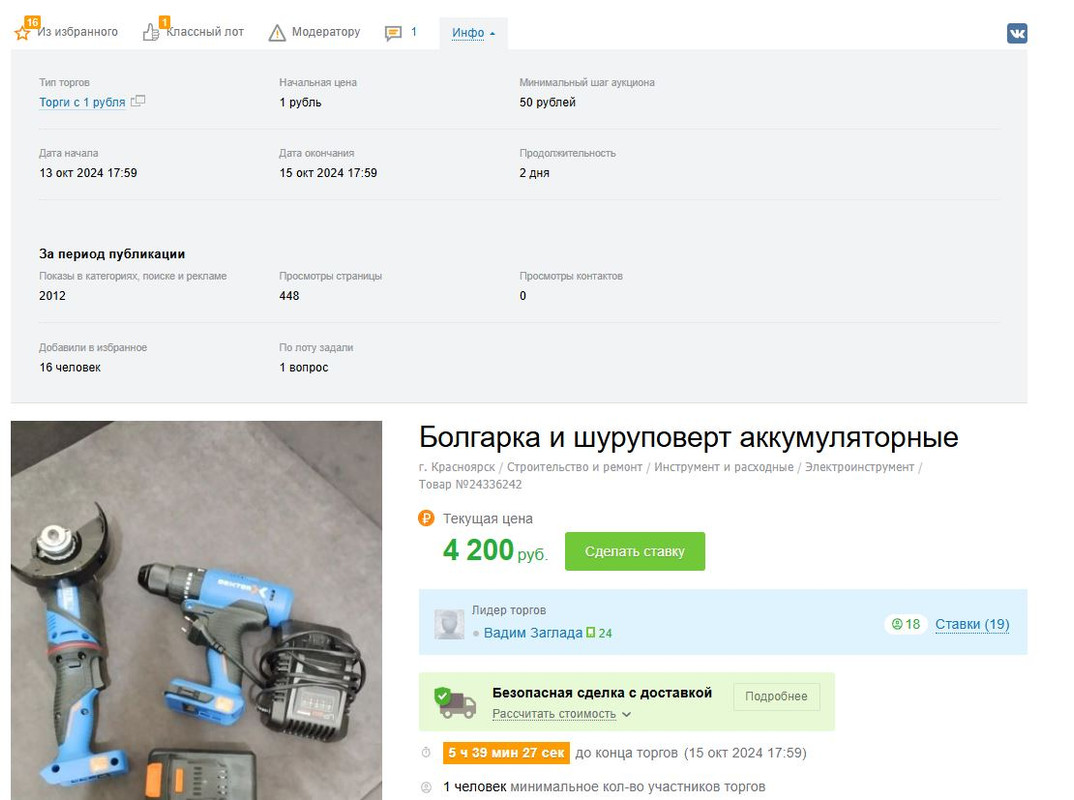This screenshot has height=800, width=1074.
Task: Open Вадим Заглада user profile
Action: click(x=532, y=633)
